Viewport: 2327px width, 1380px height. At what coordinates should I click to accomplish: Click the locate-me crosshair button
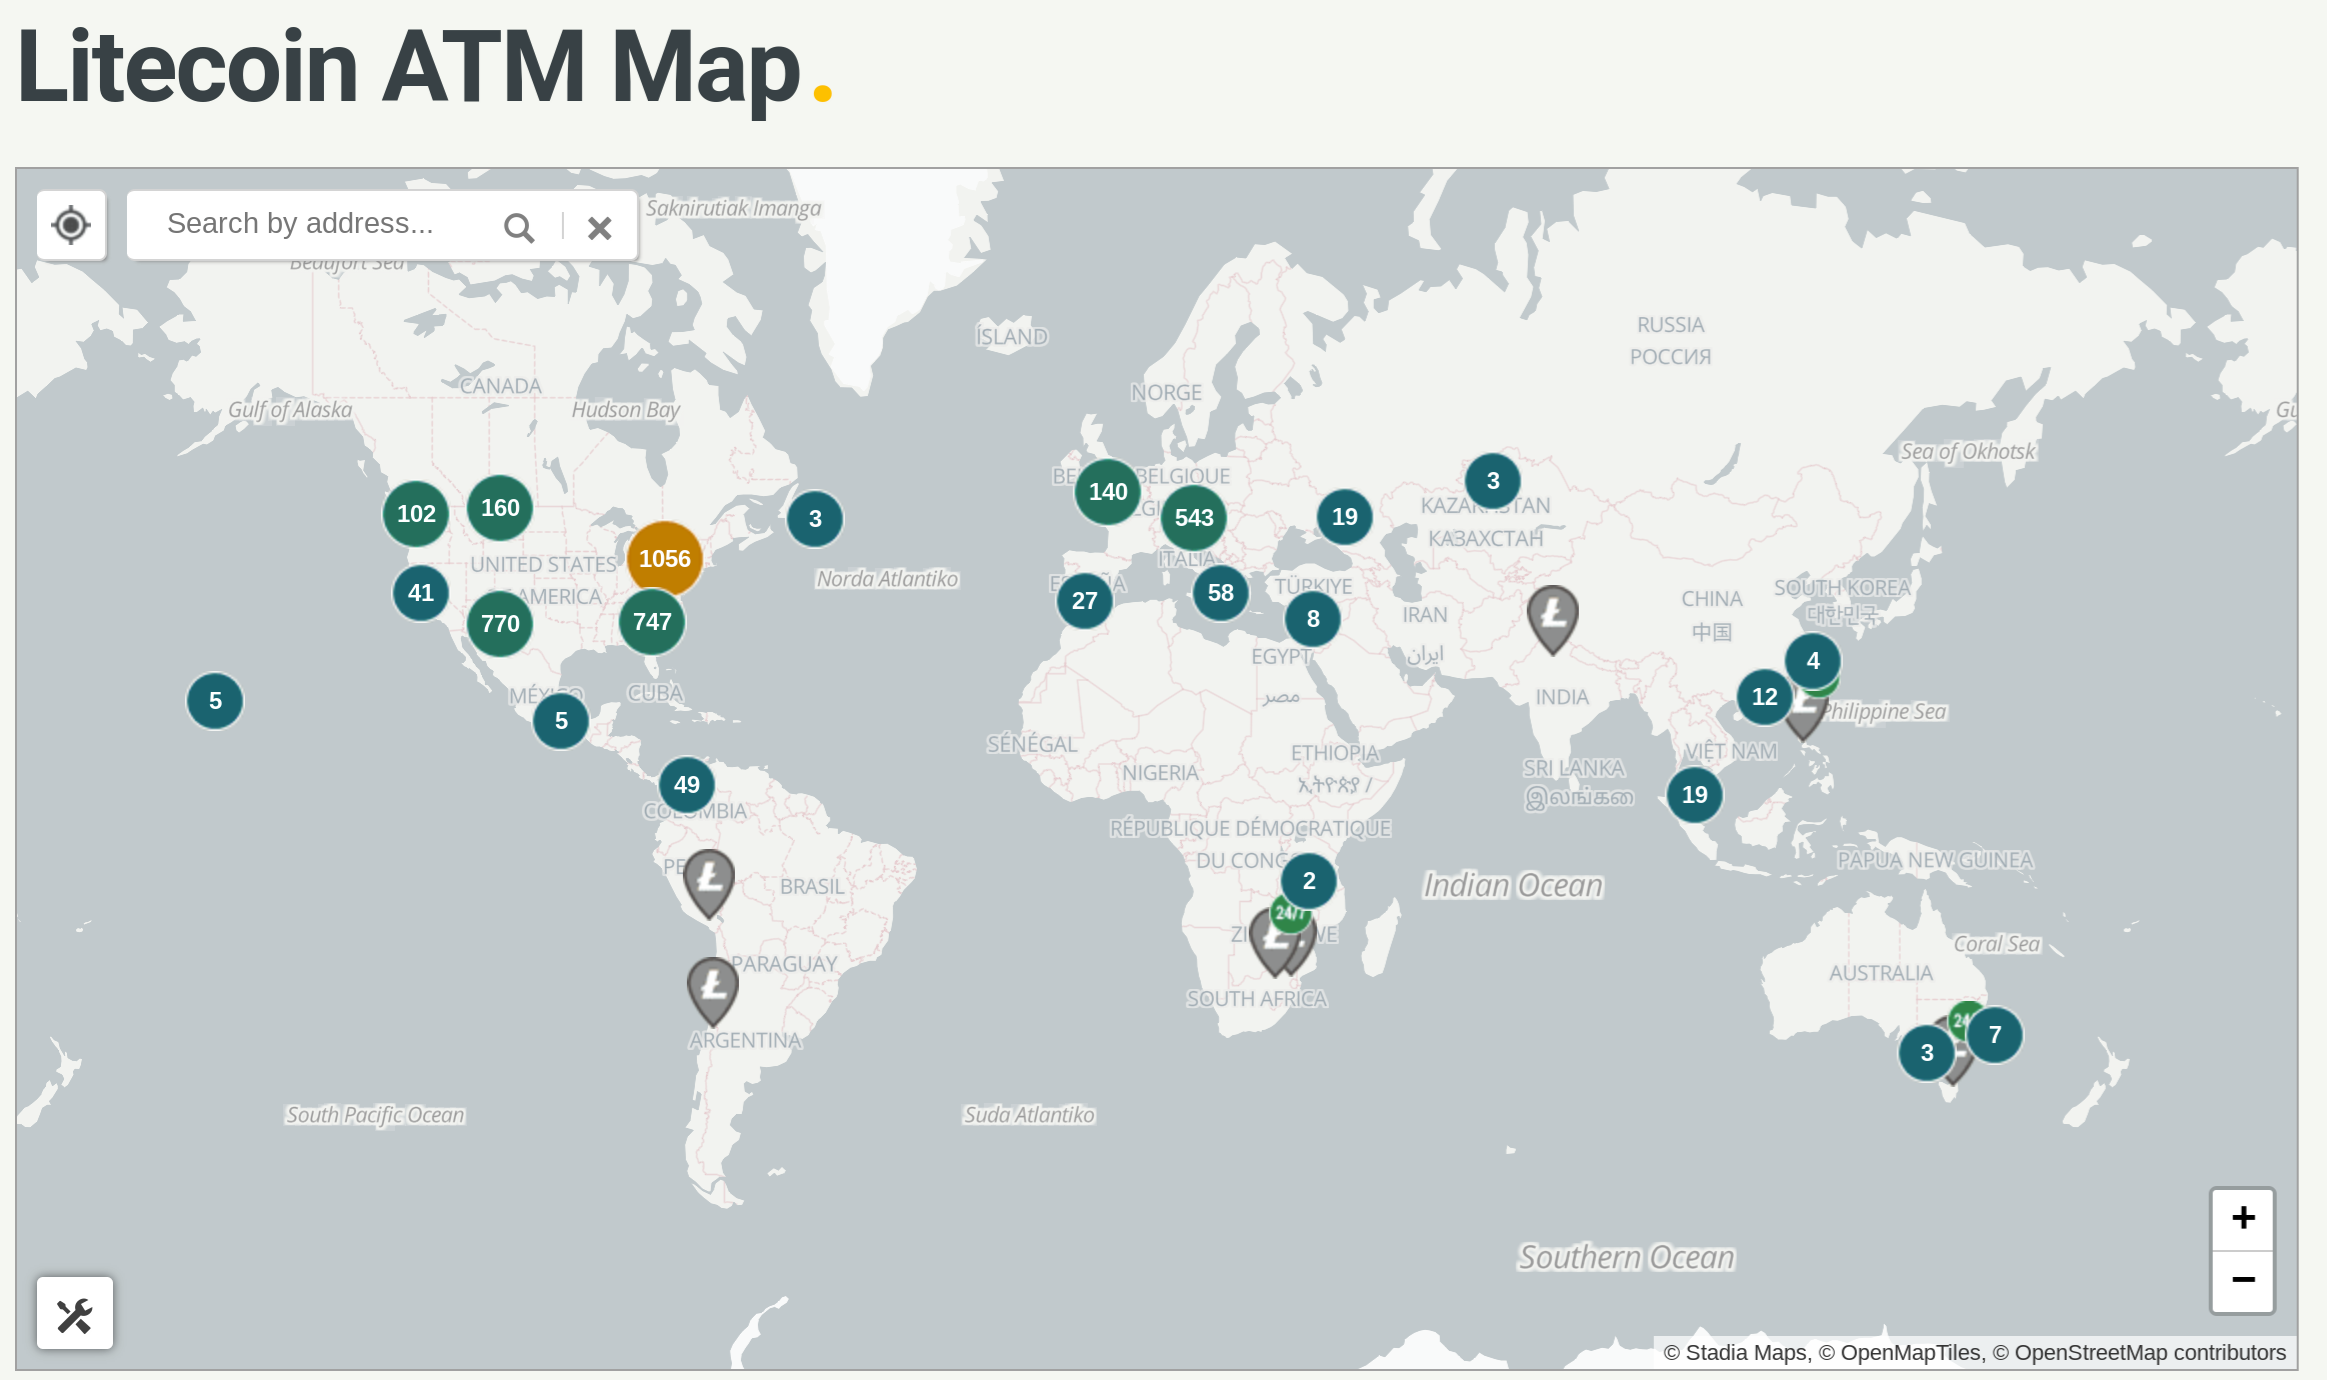(71, 225)
